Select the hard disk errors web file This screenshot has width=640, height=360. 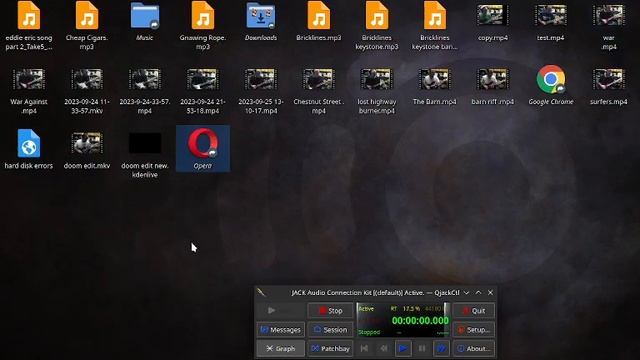tap(29, 149)
